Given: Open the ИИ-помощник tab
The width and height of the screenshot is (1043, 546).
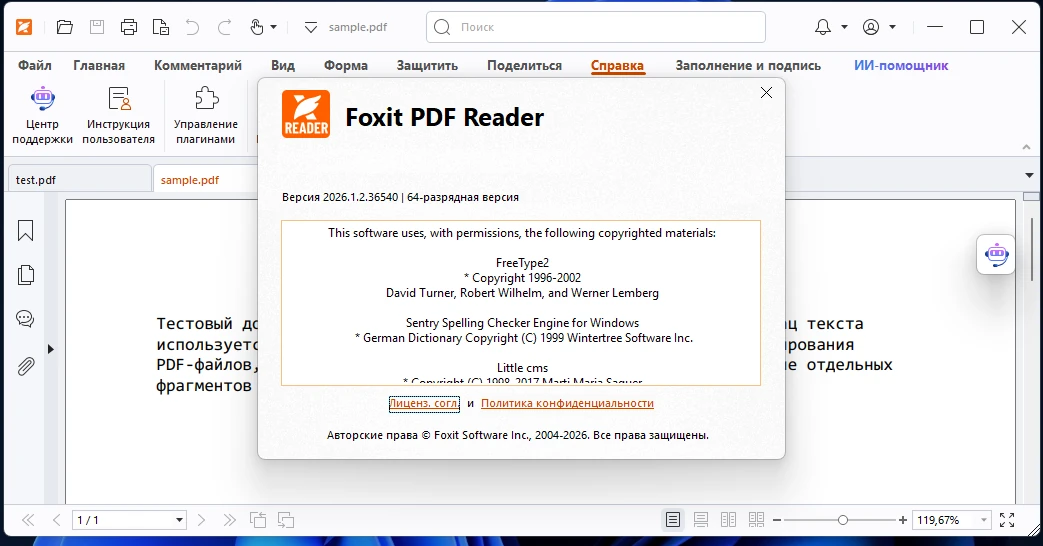Looking at the screenshot, I should coord(901,66).
